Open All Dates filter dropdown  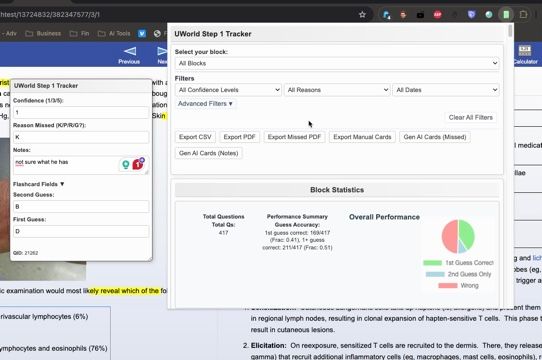pos(446,90)
